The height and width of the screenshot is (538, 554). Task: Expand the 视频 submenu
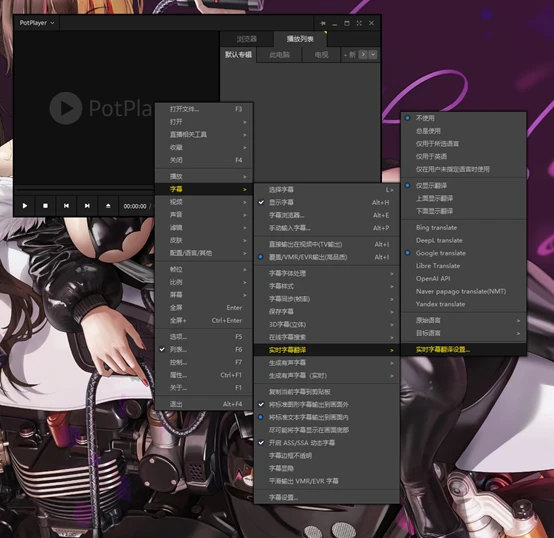point(204,202)
